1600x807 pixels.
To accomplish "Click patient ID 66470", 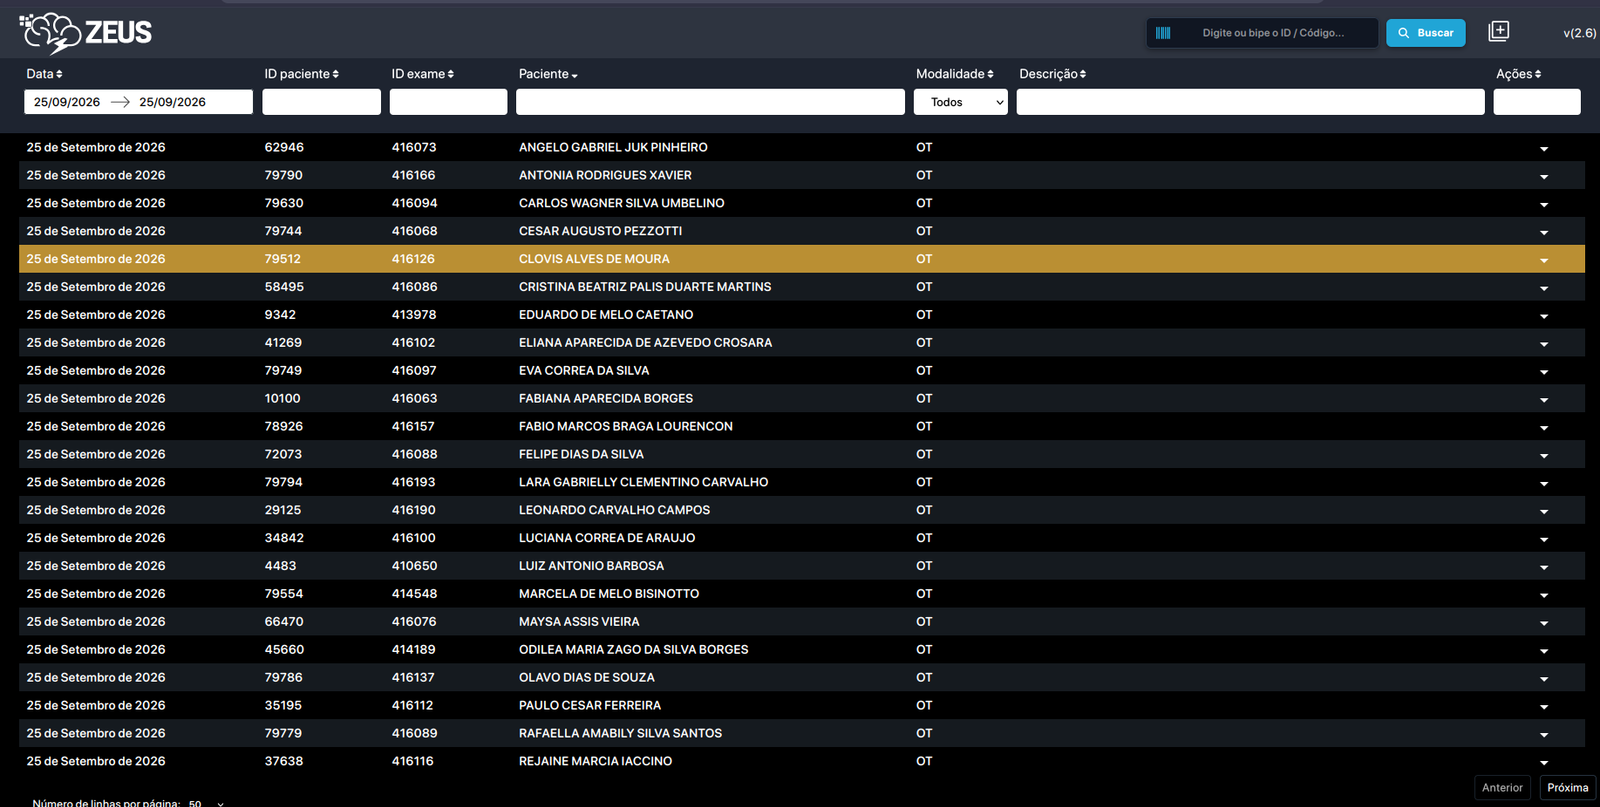I will (284, 622).
